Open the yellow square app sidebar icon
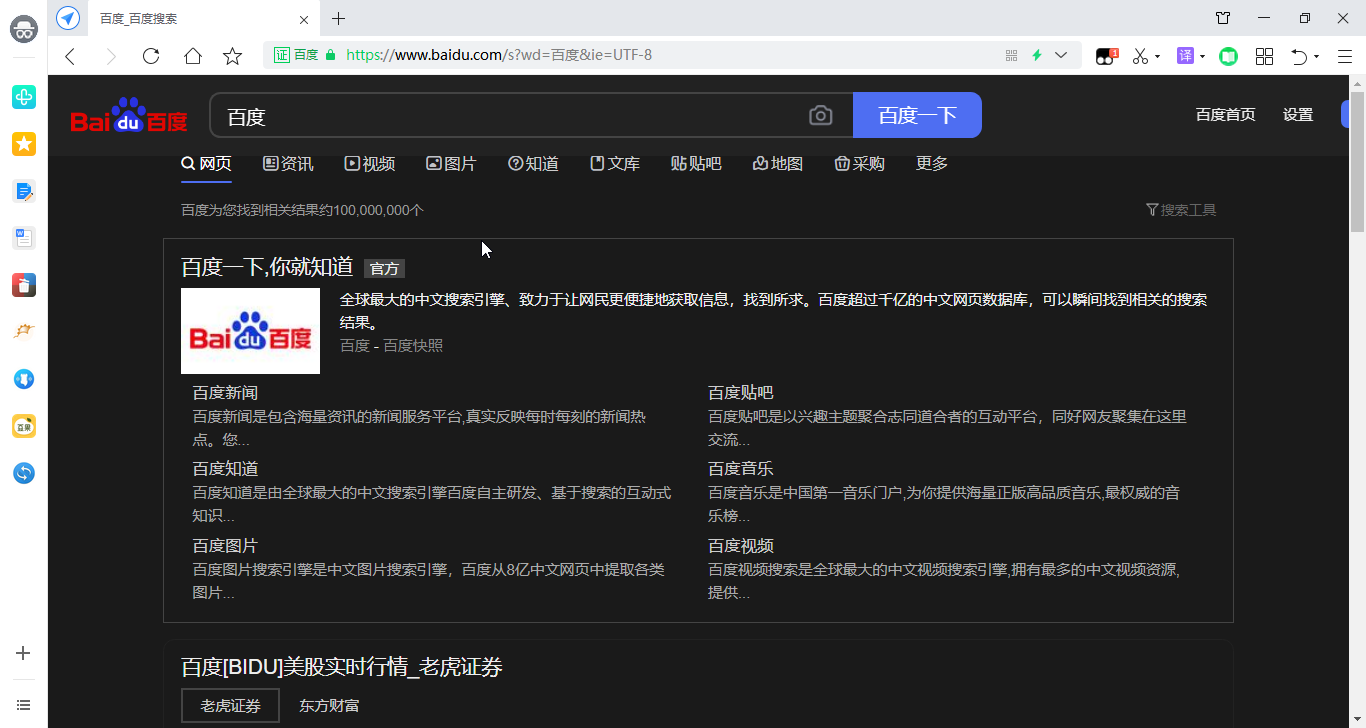This screenshot has height=728, width=1366. tap(24, 426)
